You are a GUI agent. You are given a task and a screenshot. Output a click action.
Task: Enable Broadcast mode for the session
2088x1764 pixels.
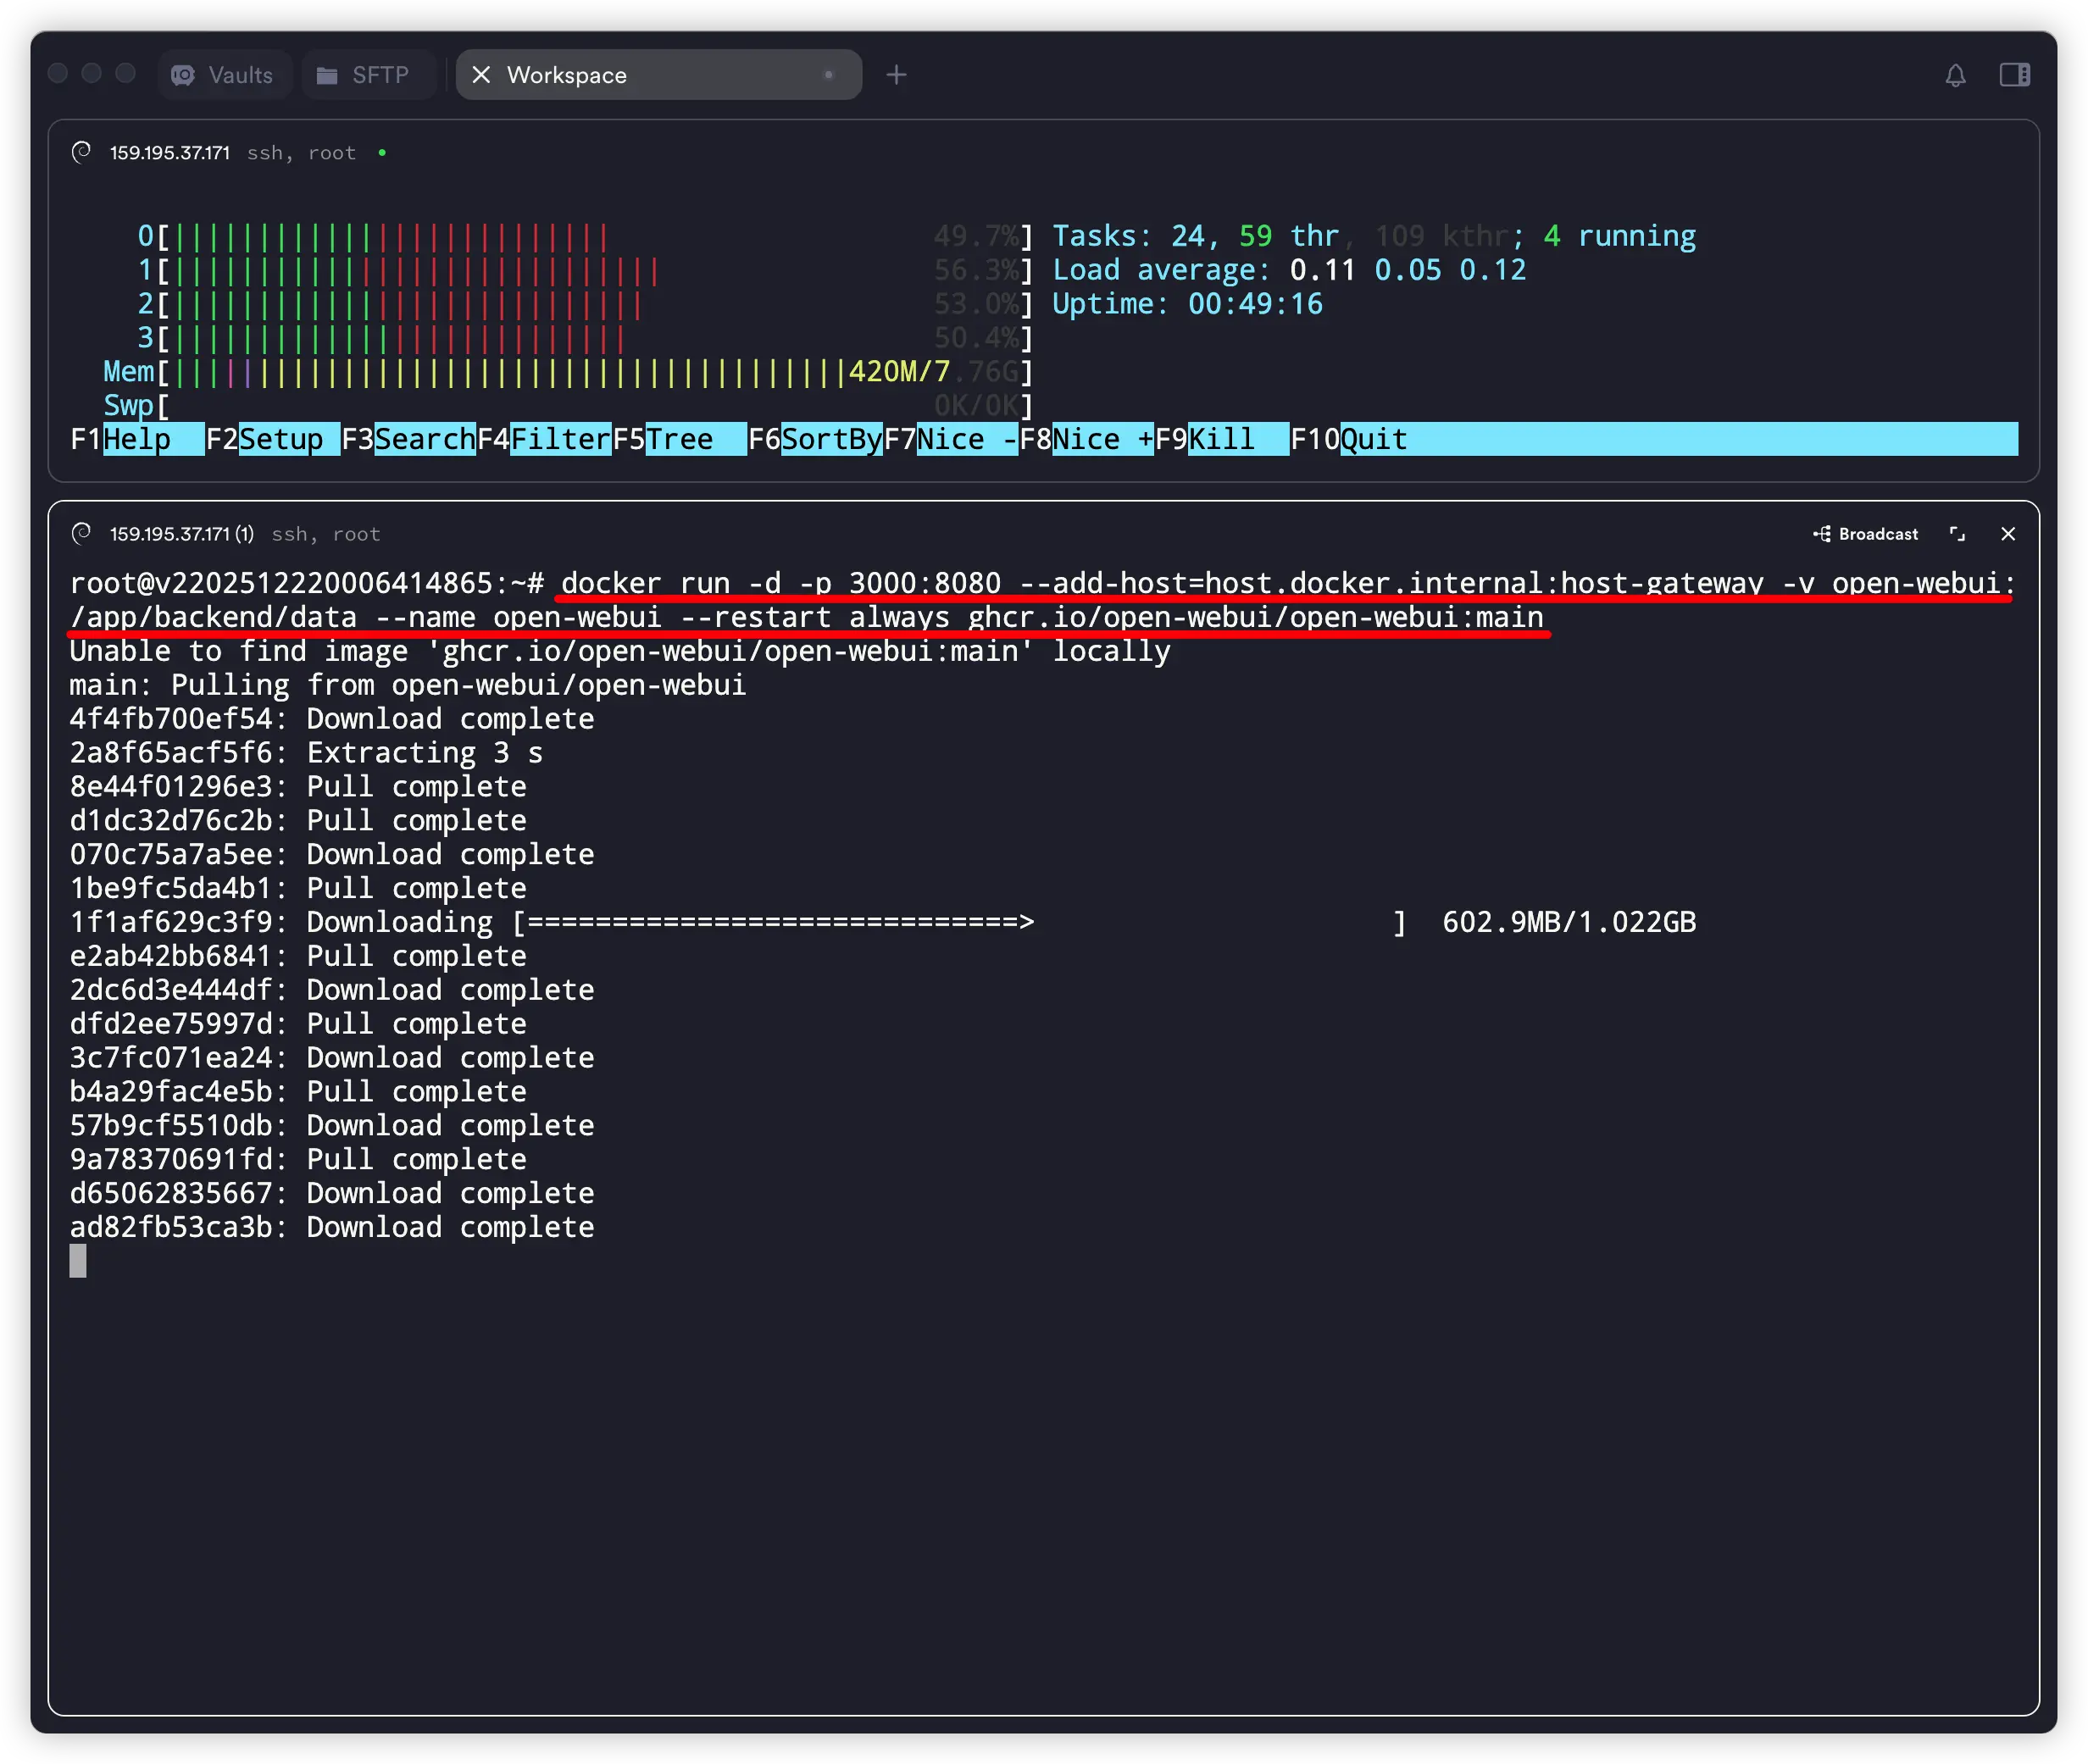click(1866, 533)
